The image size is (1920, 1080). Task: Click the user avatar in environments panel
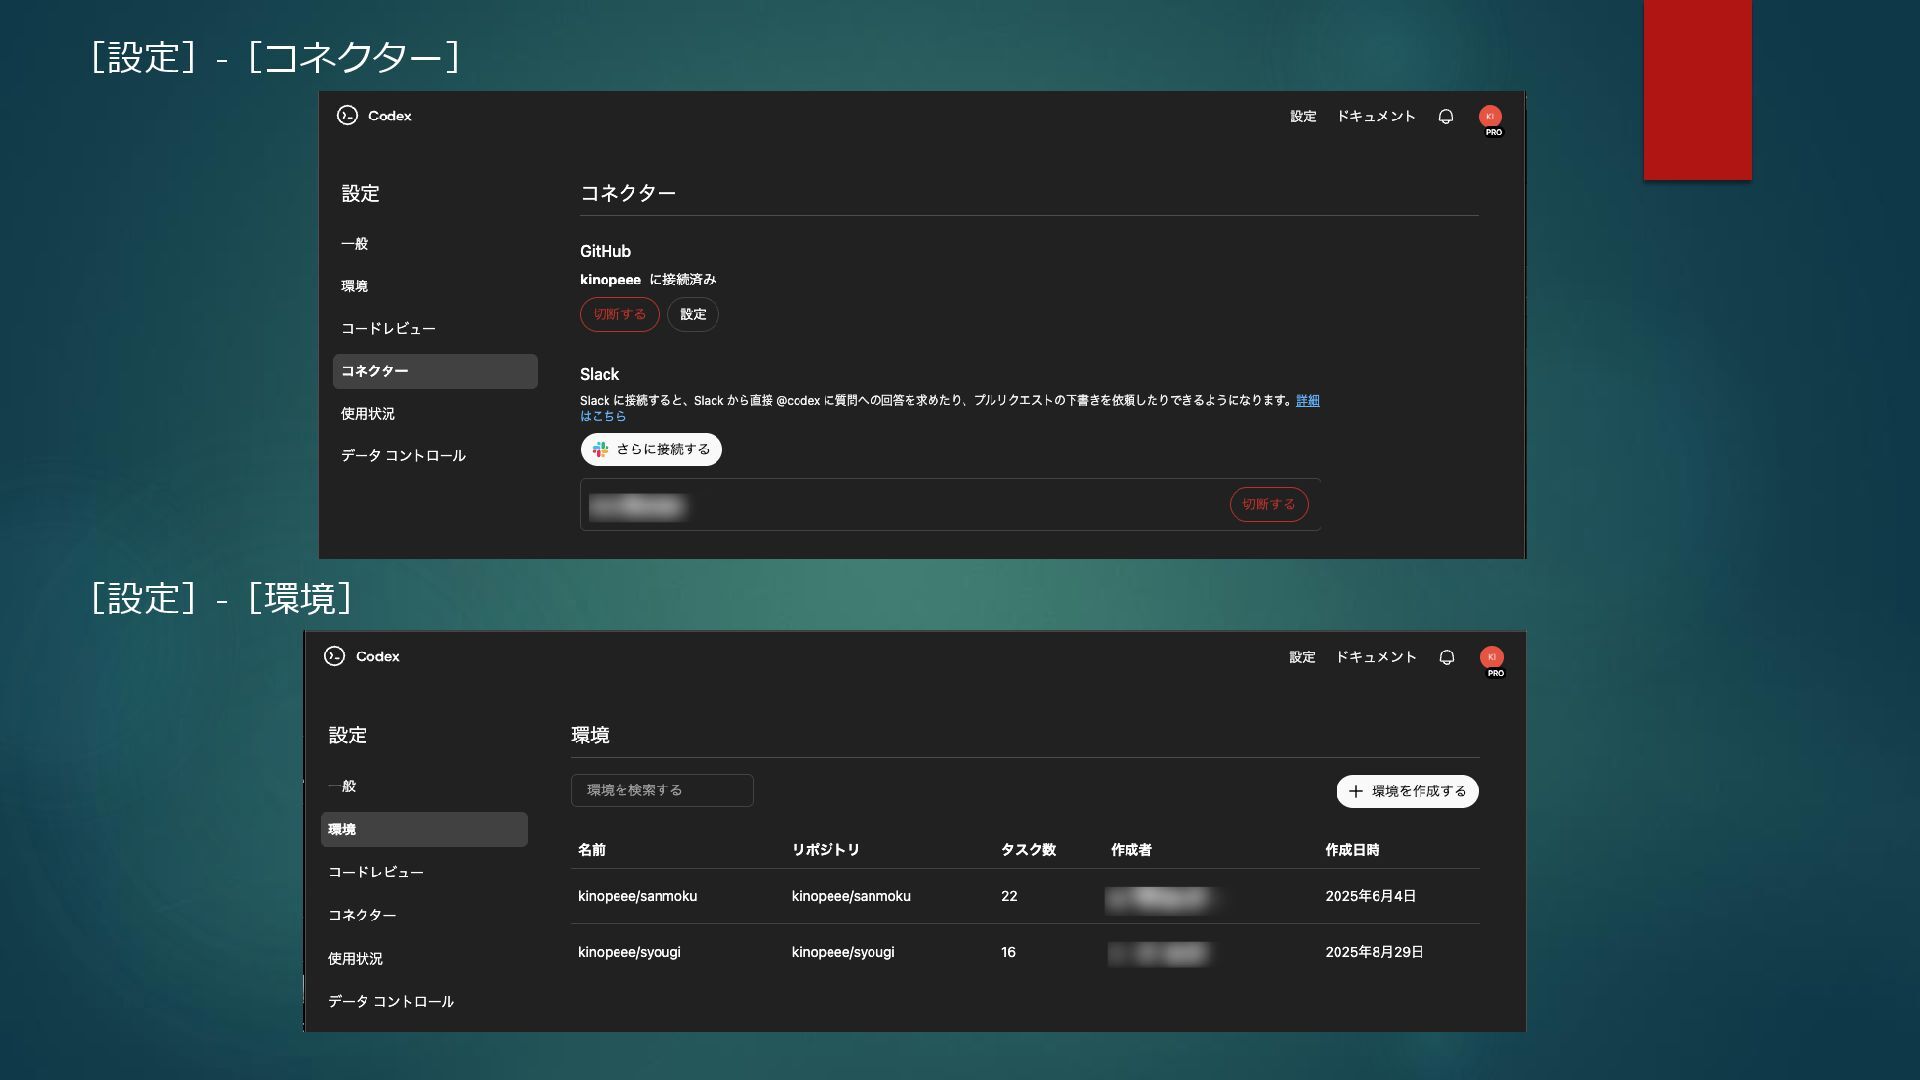[1491, 658]
